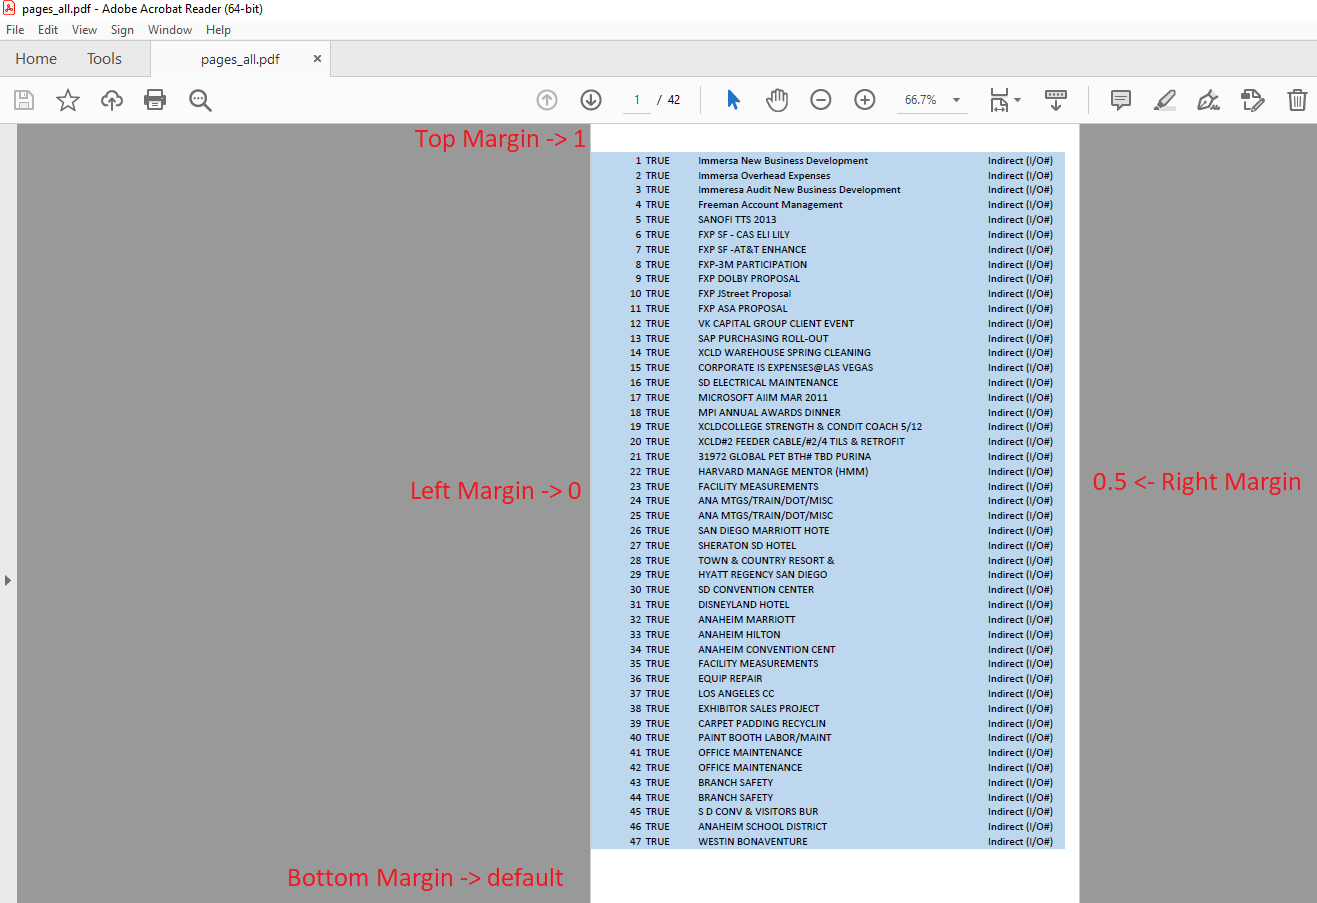Expand the left navigation pane
The image size is (1317, 903).
click(8, 579)
